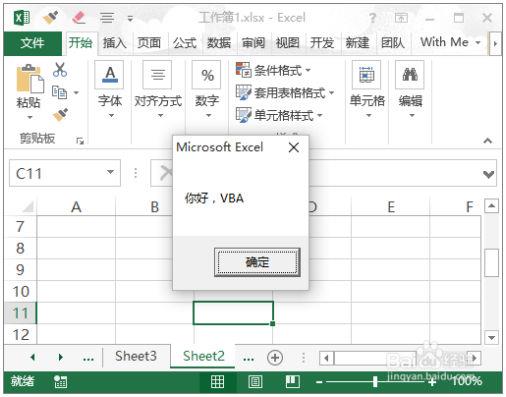Click next sheet navigation arrow
The width and height of the screenshot is (506, 397).
(x=60, y=357)
